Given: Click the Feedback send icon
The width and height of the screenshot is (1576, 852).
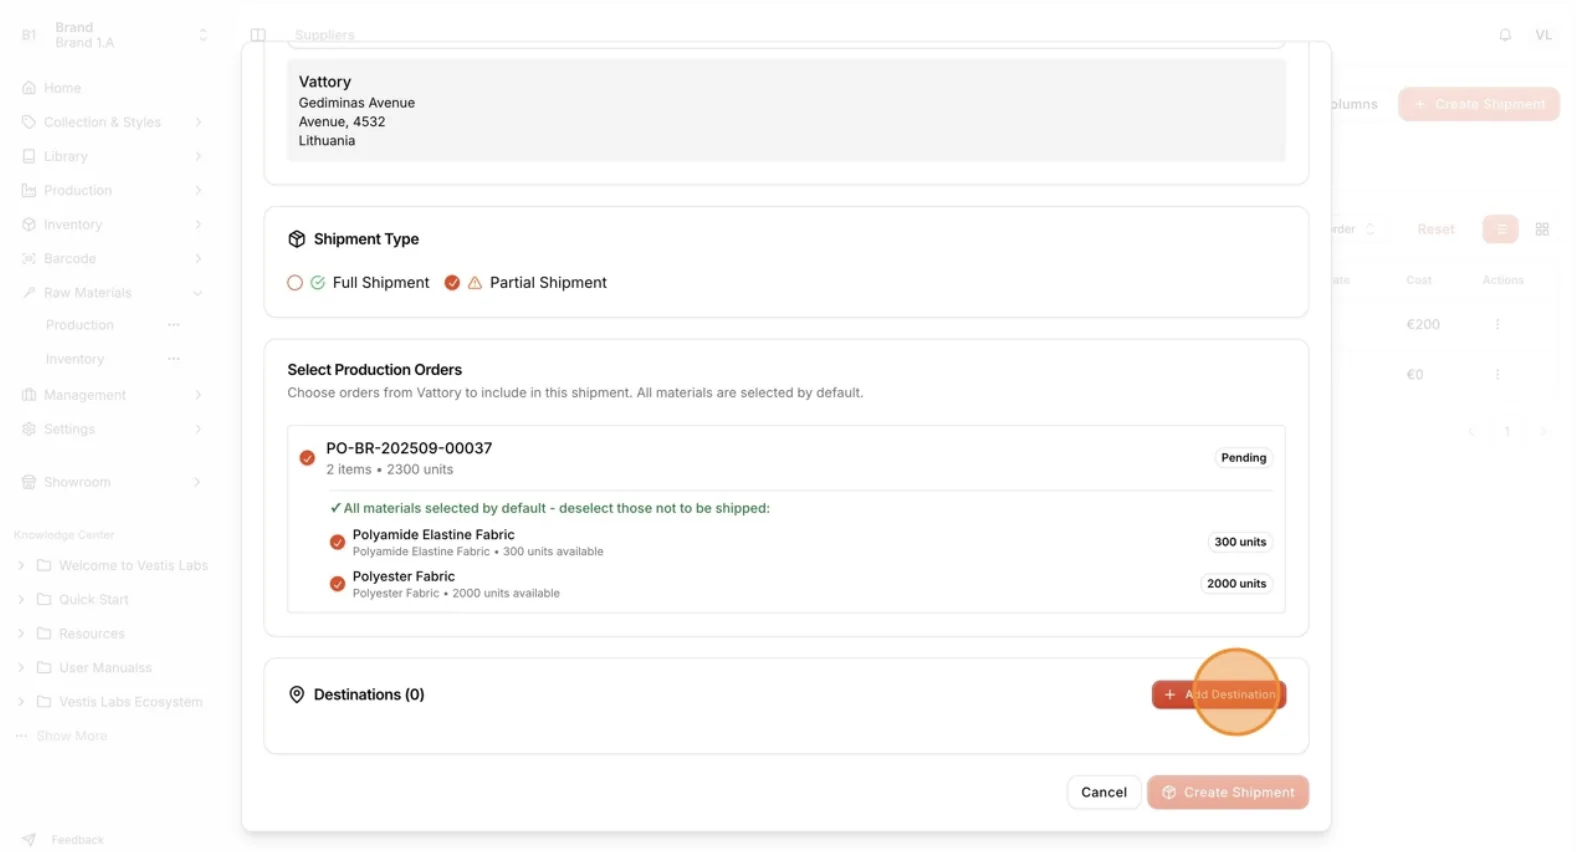Looking at the screenshot, I should 29,840.
